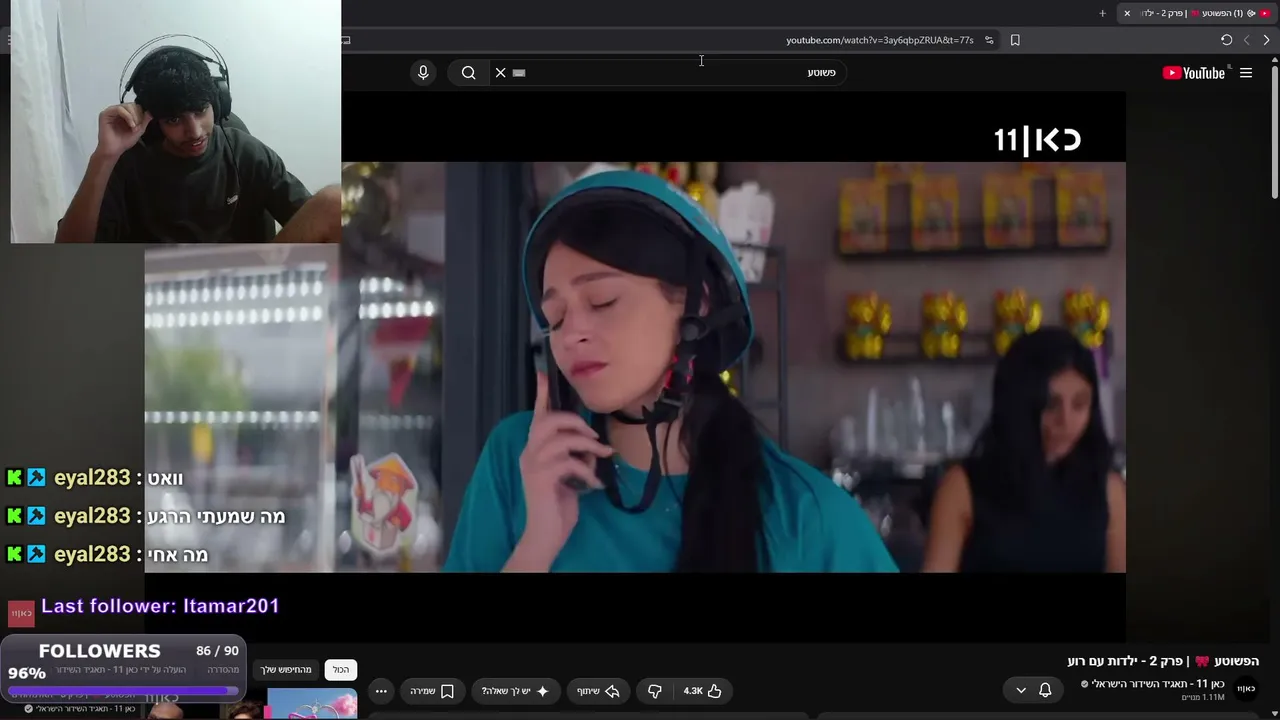Open more actions three-dot menu
This screenshot has height=720, width=1280.
[381, 691]
